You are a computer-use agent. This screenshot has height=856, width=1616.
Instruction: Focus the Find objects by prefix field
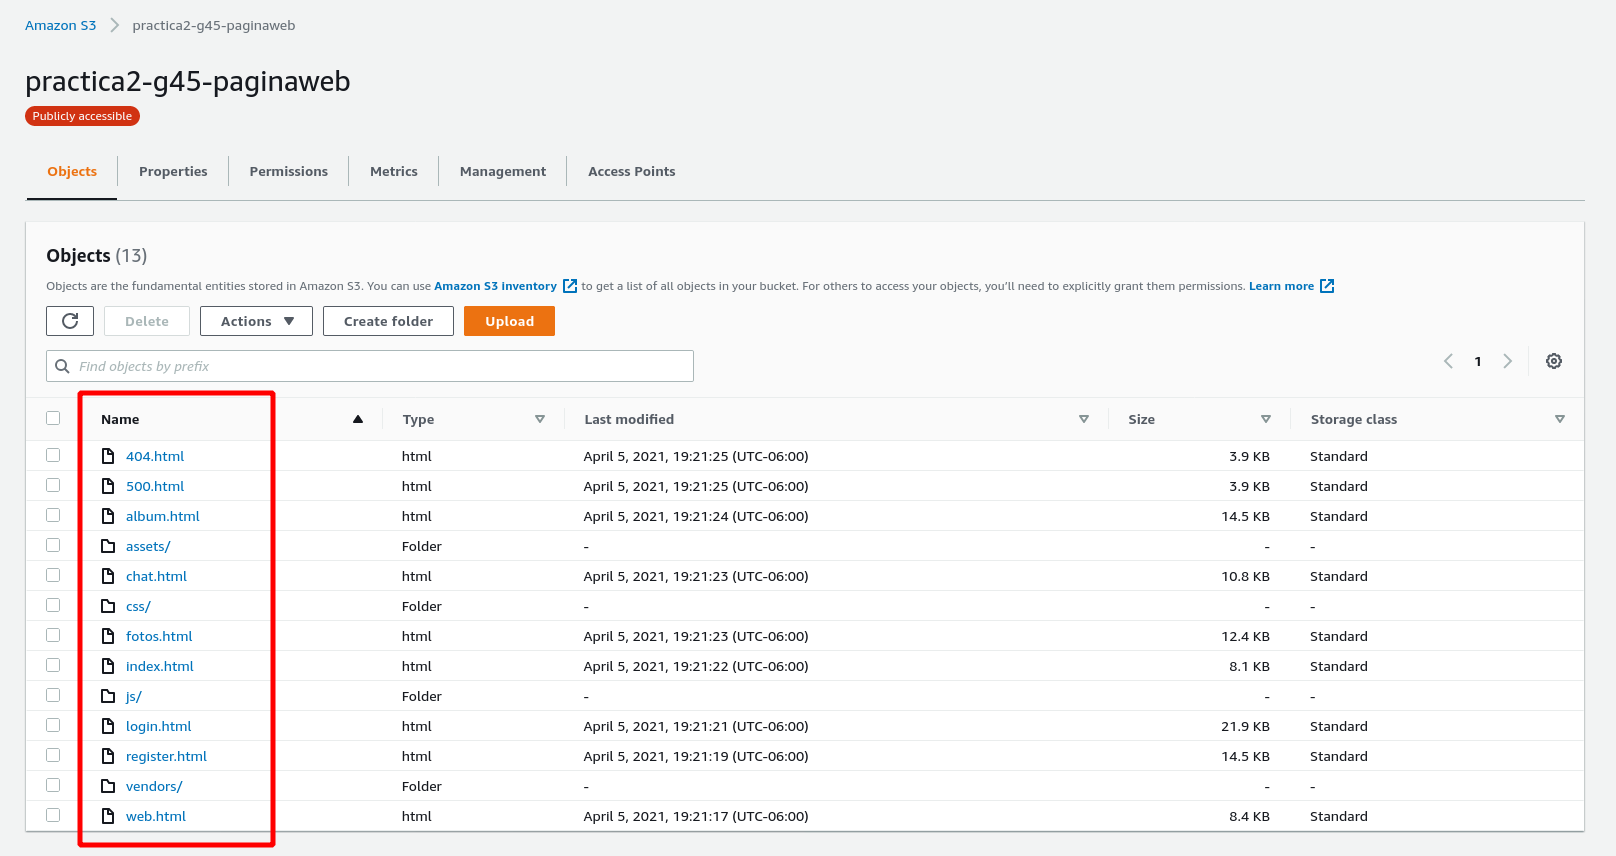[x=370, y=366]
